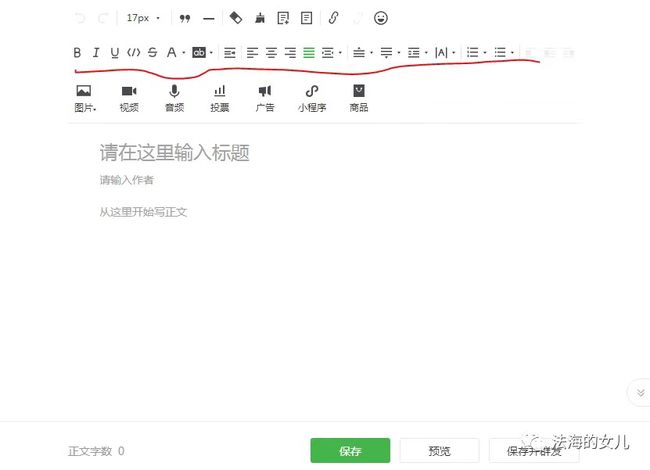The image size is (650, 470).
Task: Click the unordered list icon
Action: pyautogui.click(x=500, y=53)
